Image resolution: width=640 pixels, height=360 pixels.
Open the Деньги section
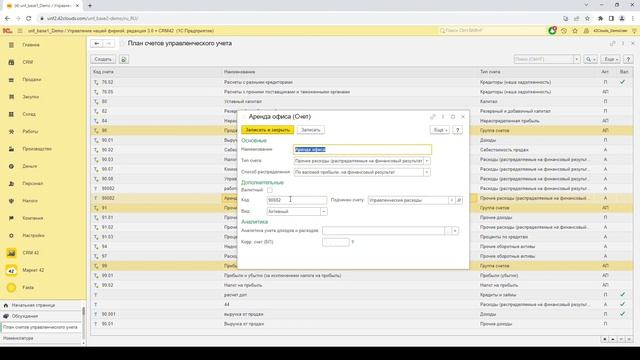pos(30,166)
